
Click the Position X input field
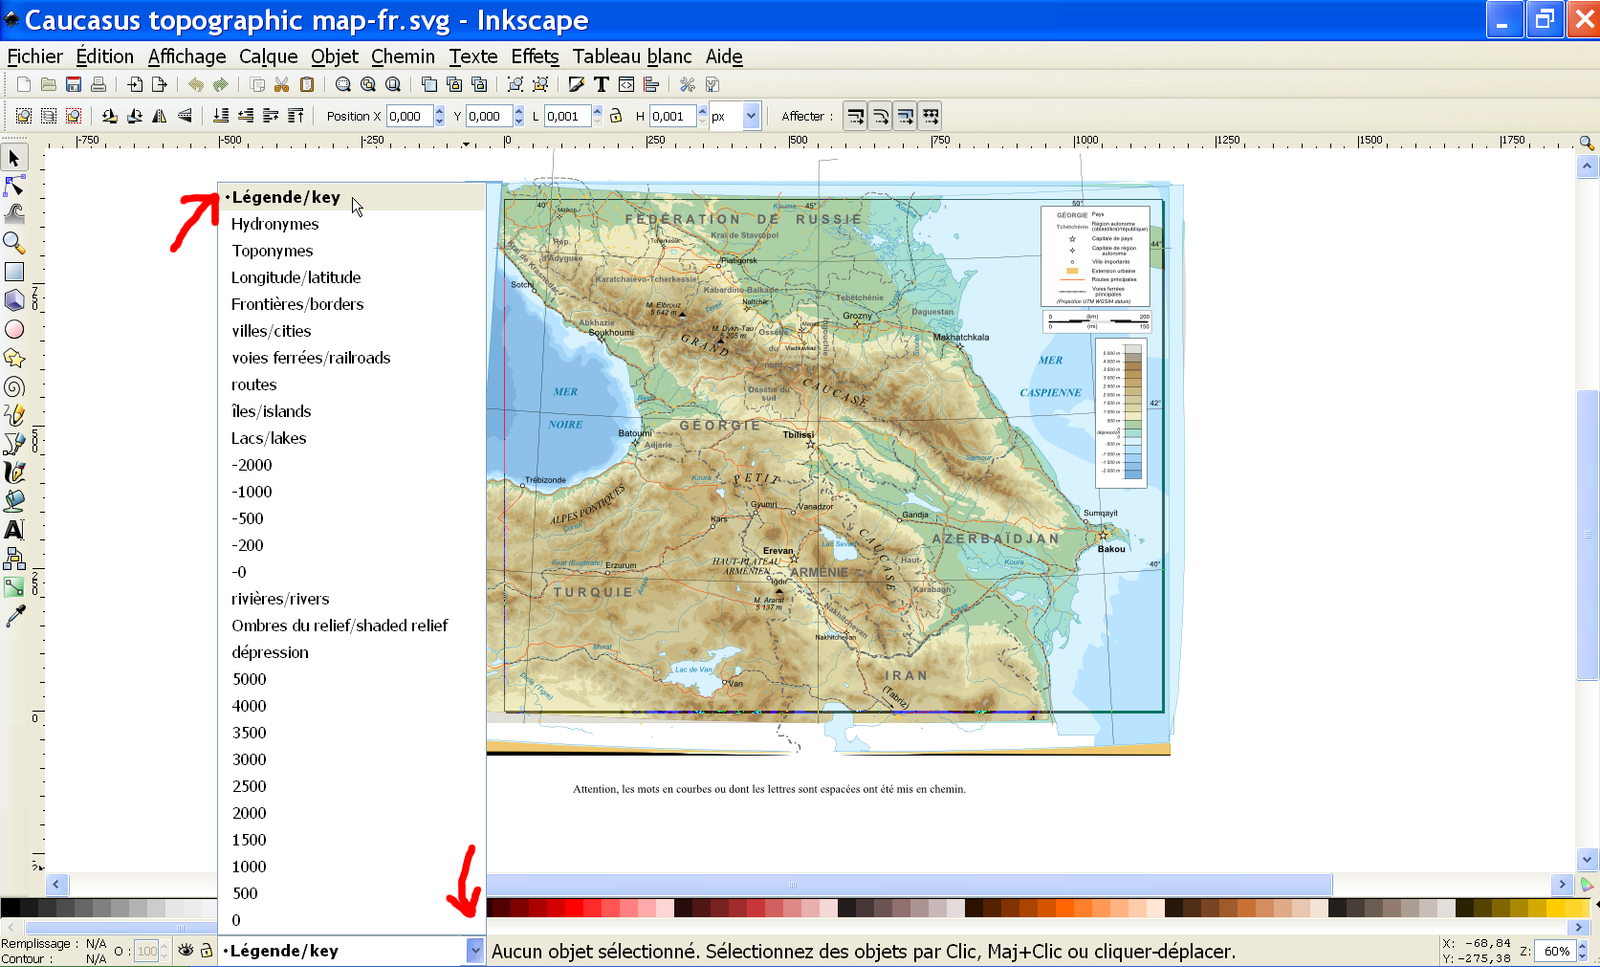point(409,116)
